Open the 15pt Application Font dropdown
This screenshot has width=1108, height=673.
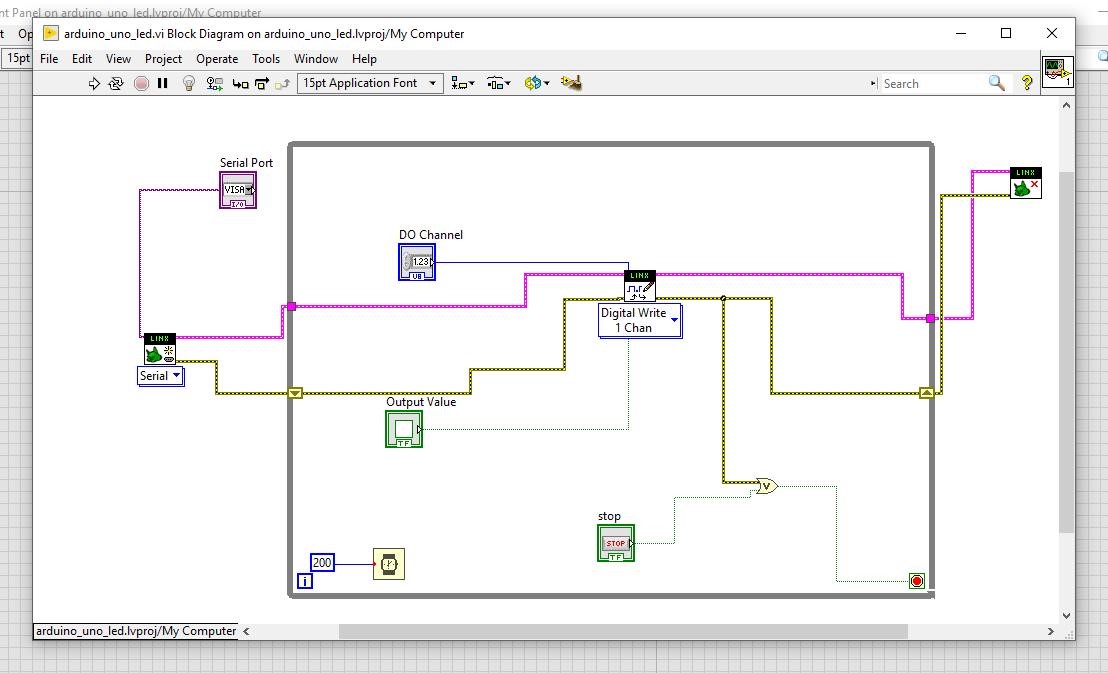(x=369, y=83)
